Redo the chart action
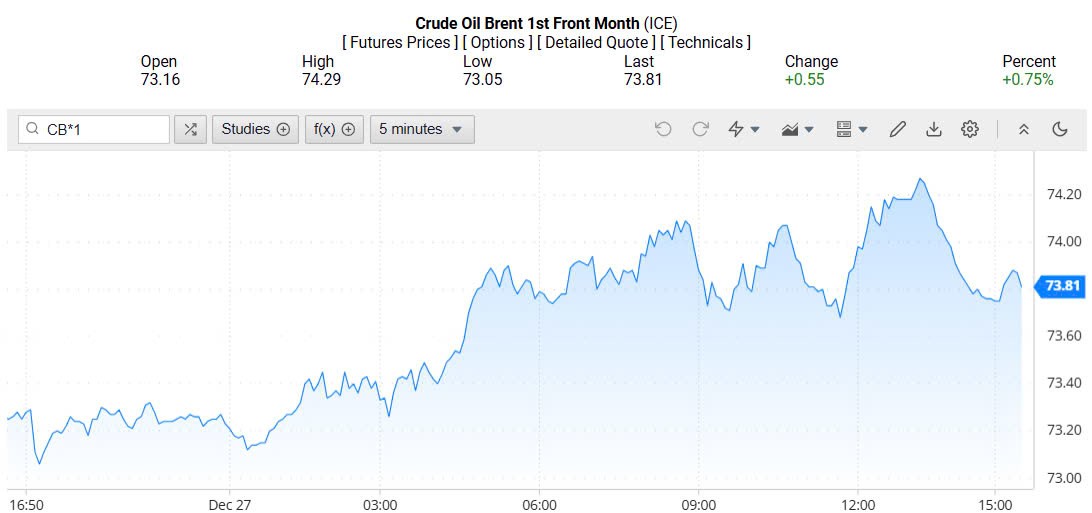This screenshot has height=513, width=1092. pyautogui.click(x=700, y=129)
